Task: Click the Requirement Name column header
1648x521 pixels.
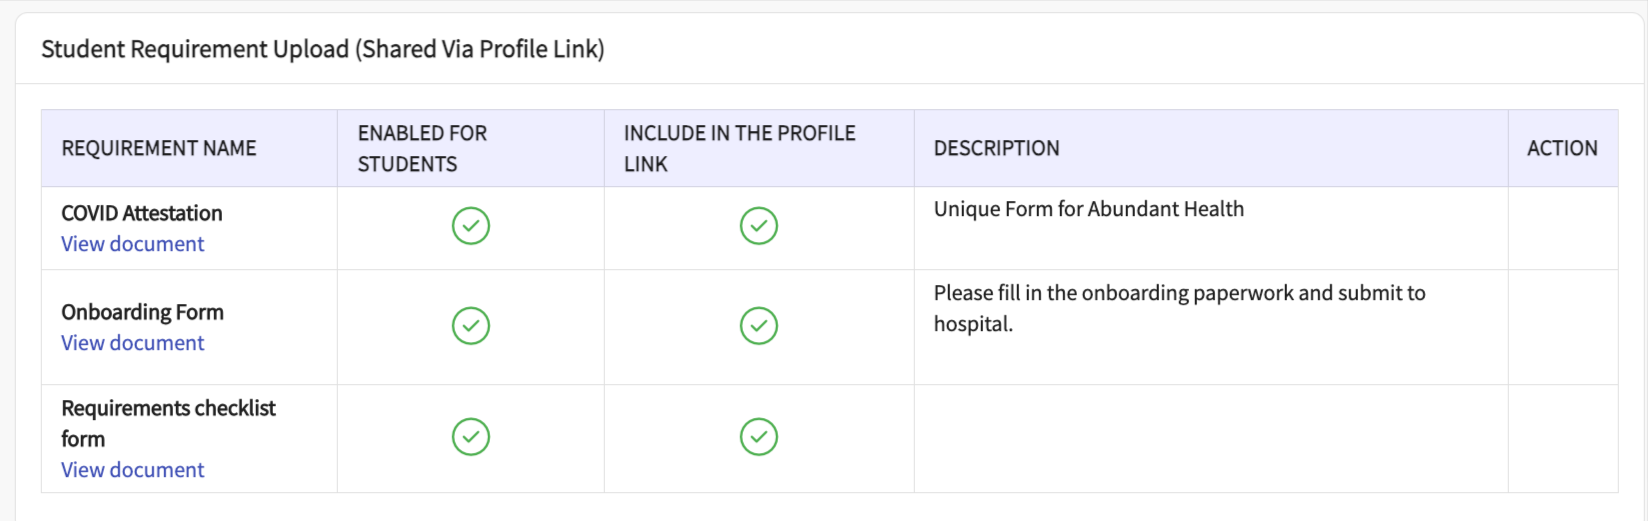Action: (x=159, y=149)
